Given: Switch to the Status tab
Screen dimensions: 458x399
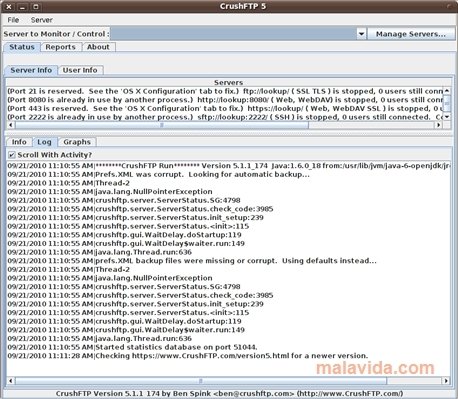Looking at the screenshot, I should point(22,47).
